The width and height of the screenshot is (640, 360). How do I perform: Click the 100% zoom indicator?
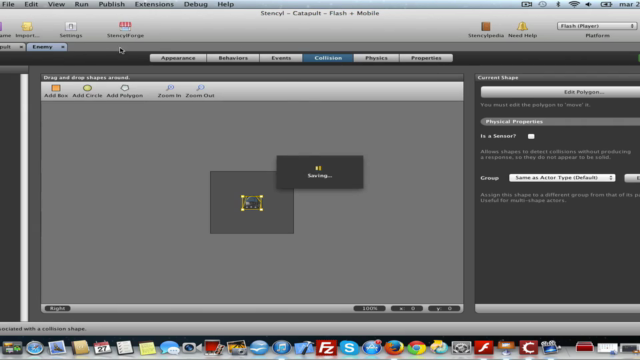coord(369,309)
